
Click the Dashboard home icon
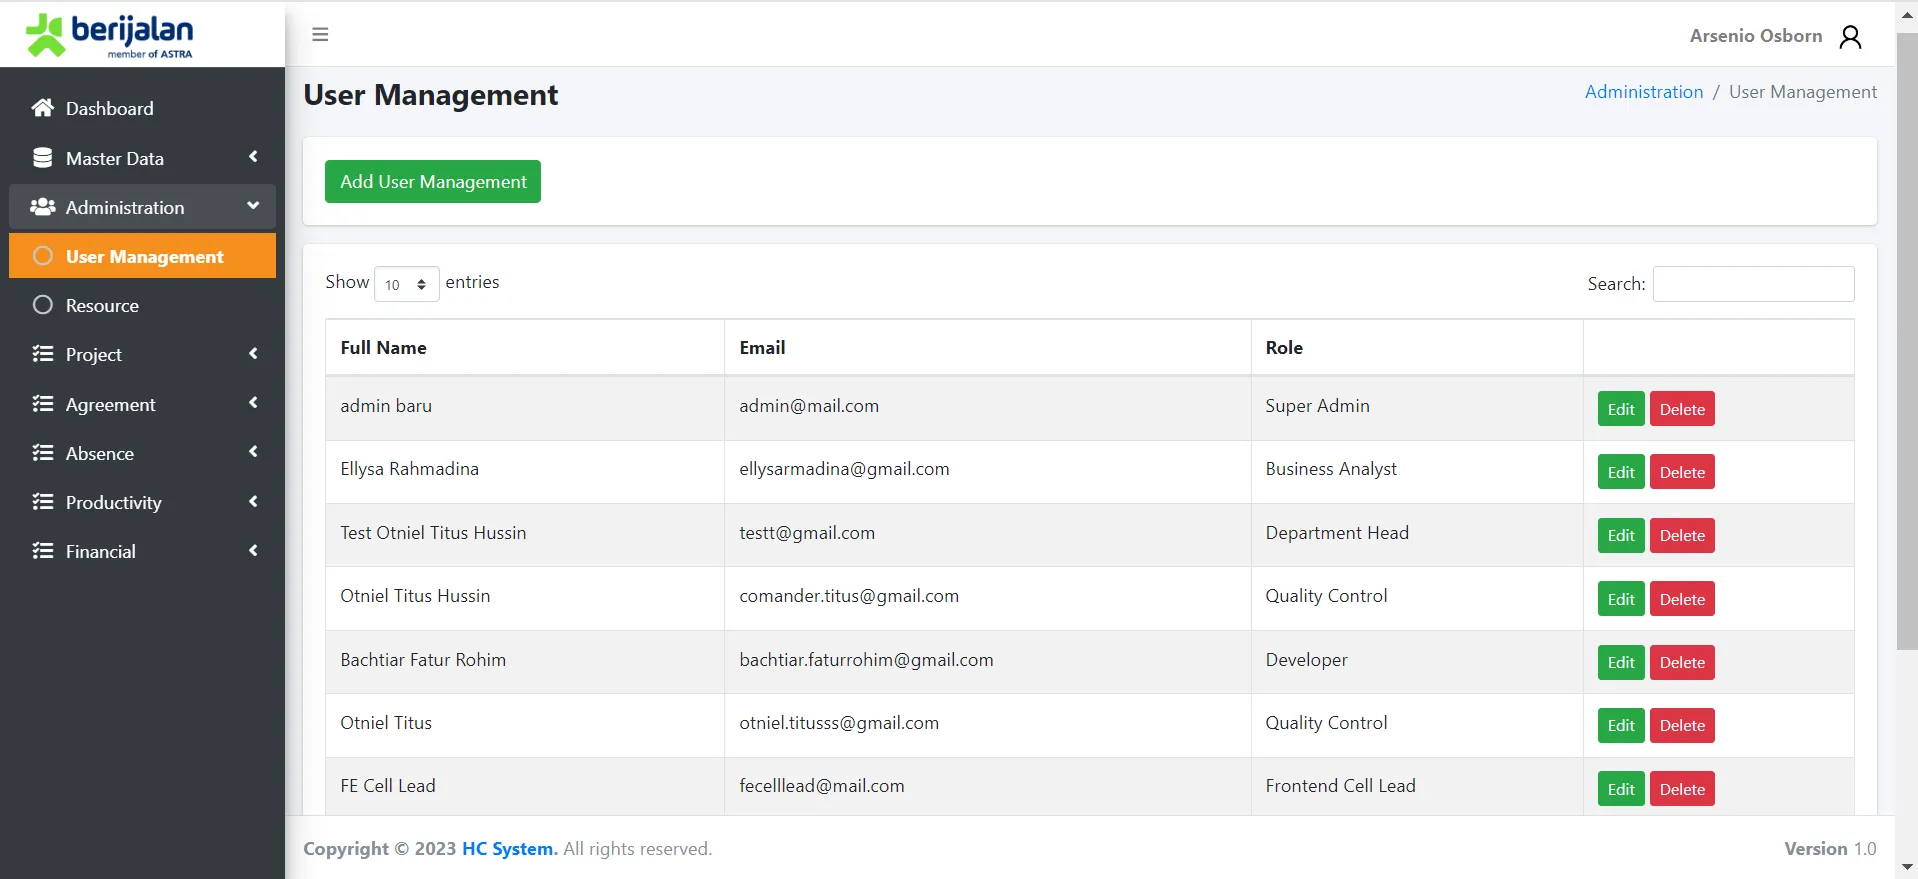(42, 108)
